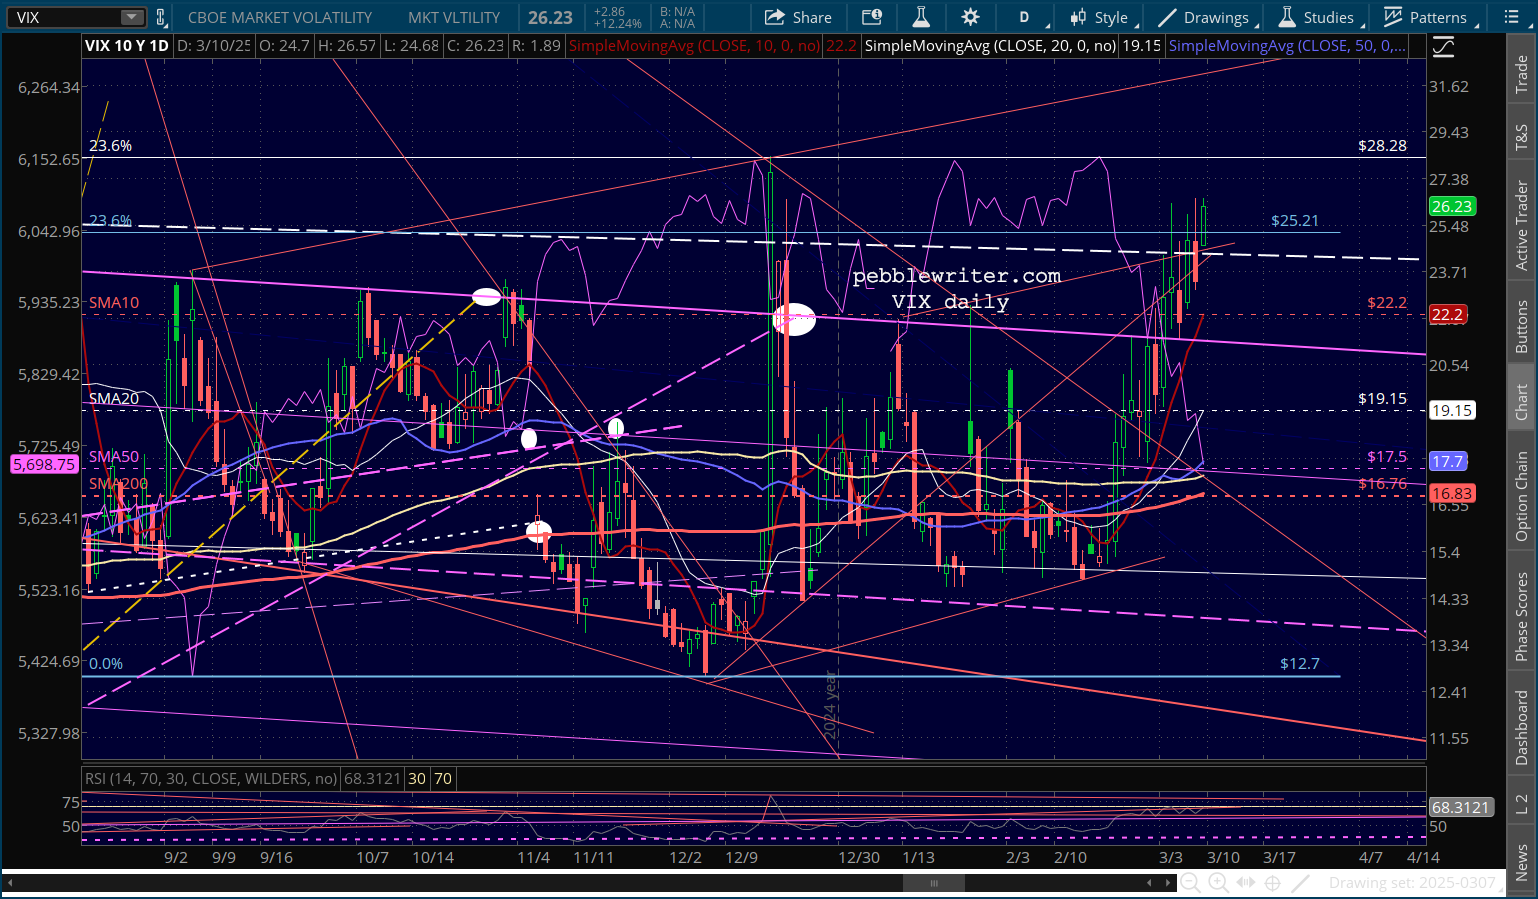Click the +12.24% change value

pos(616,24)
